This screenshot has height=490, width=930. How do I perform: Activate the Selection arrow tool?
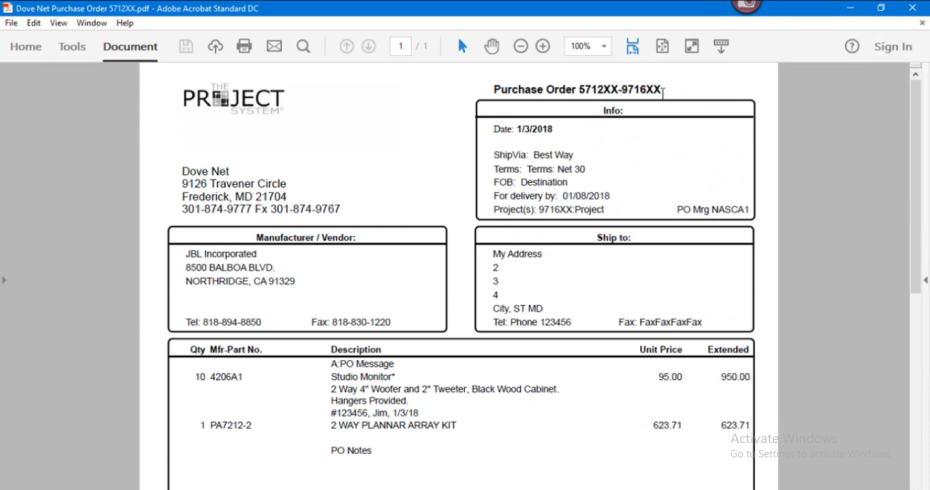coord(463,46)
